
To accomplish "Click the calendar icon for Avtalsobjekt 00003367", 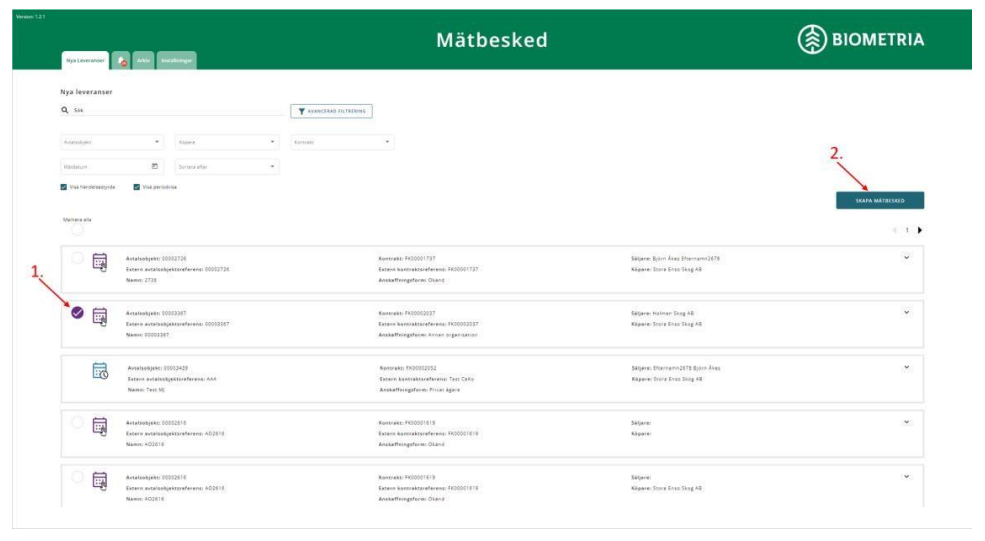I will (x=100, y=316).
